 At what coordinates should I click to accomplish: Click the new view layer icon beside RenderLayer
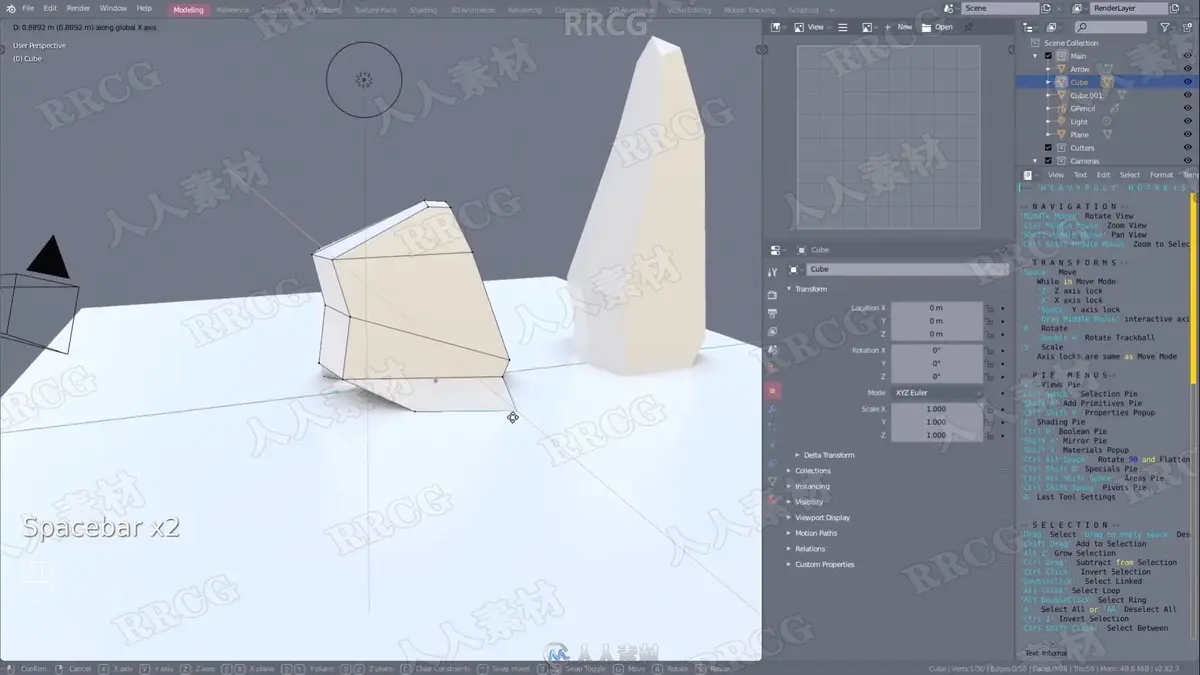click(x=1176, y=8)
